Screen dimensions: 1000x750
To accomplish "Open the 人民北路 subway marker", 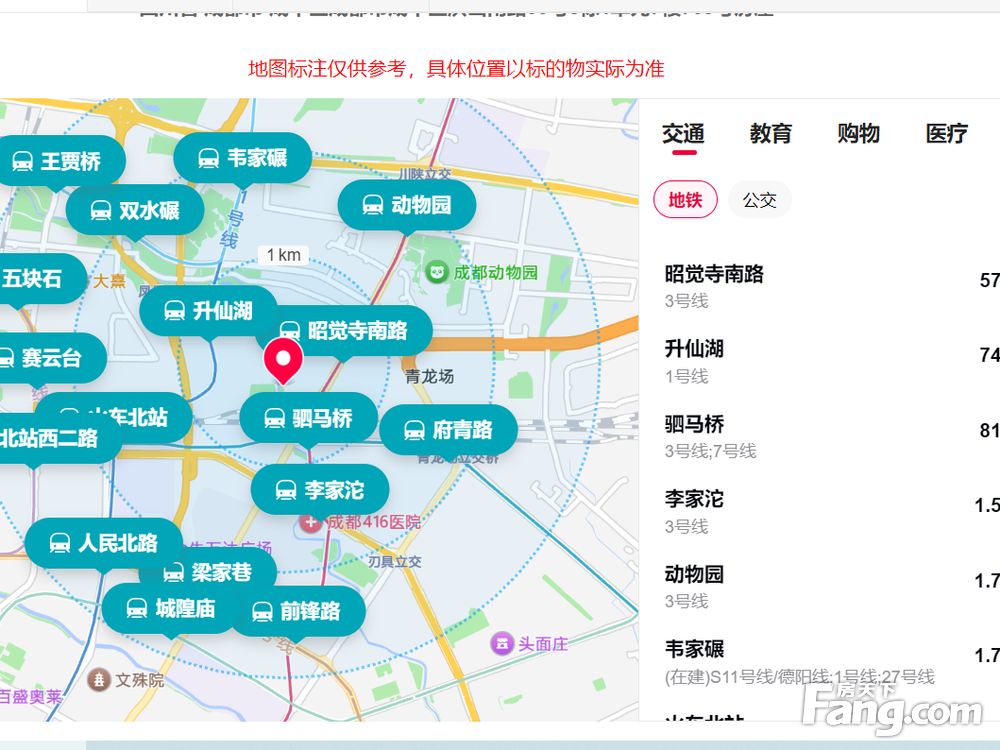I will click(104, 543).
